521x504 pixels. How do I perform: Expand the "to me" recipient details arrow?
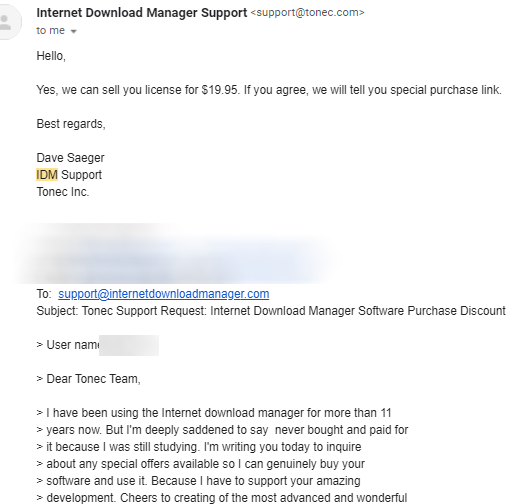pyautogui.click(x=74, y=31)
